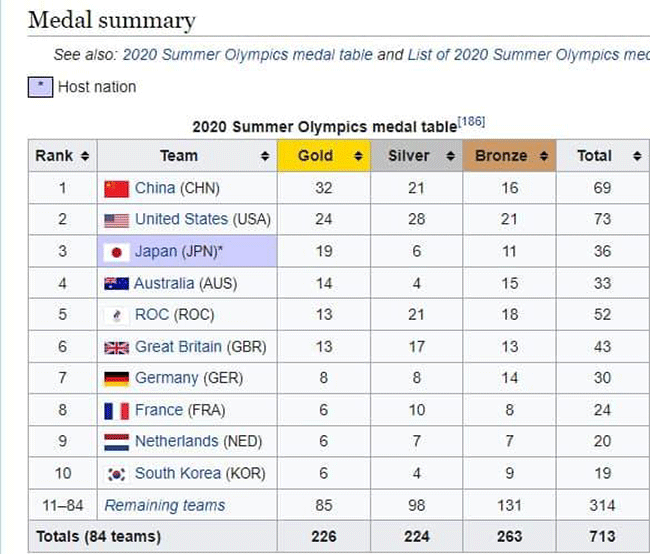Open reference footnote 186

(x=471, y=122)
